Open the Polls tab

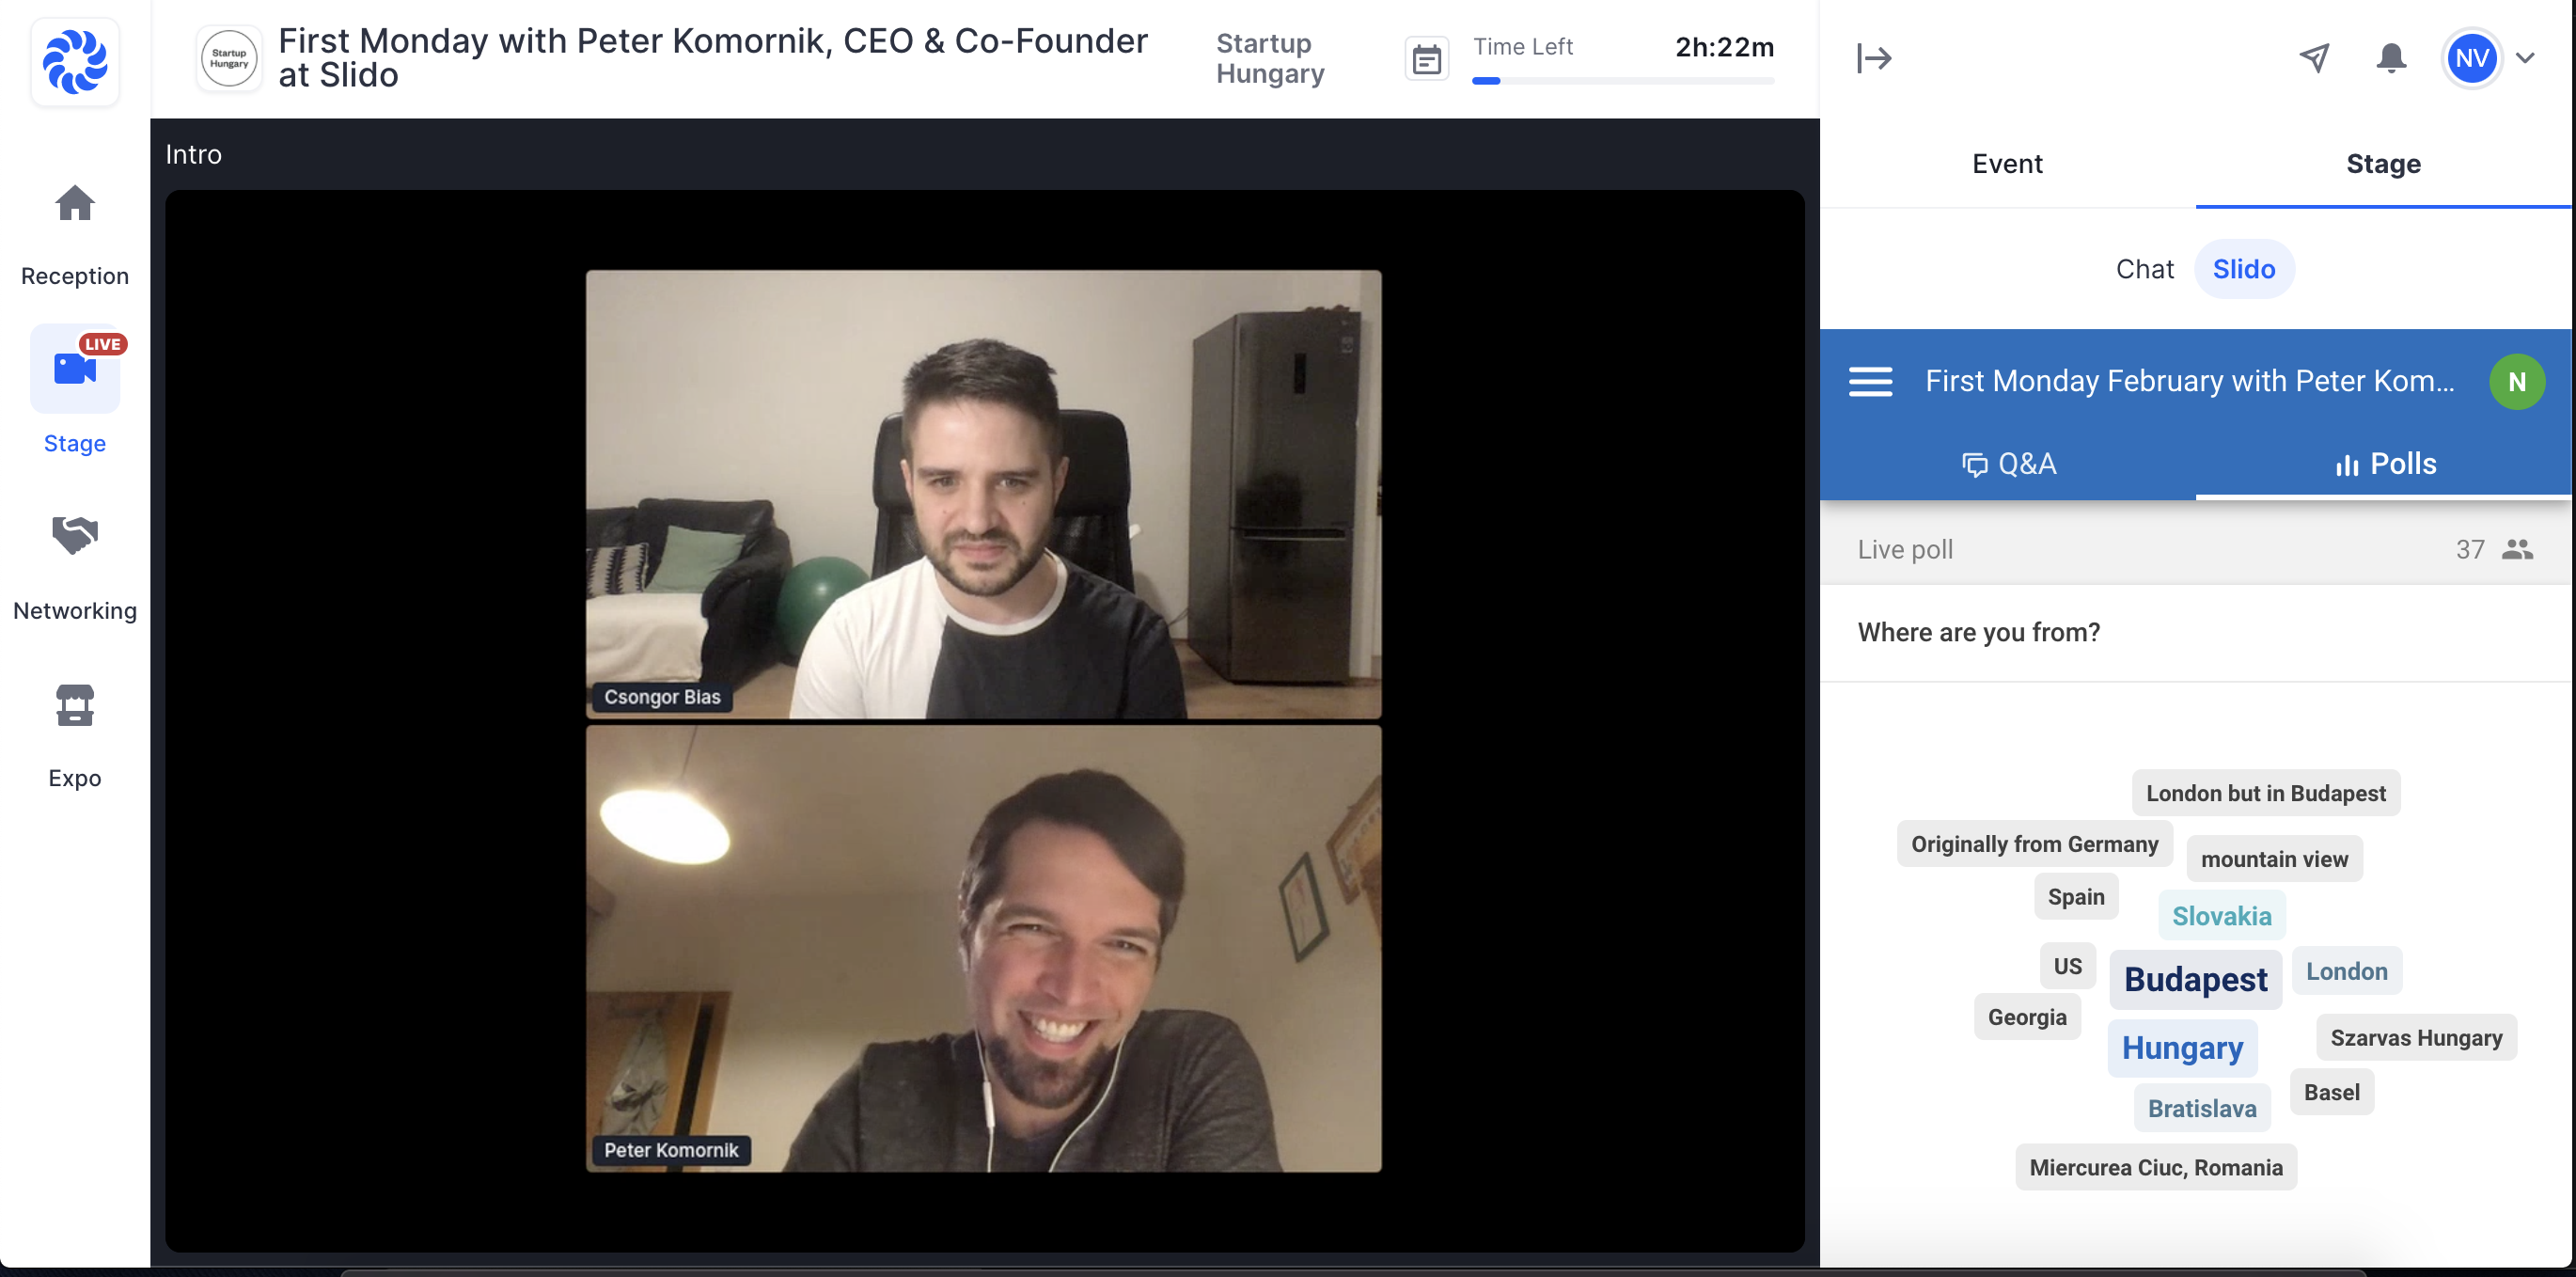[x=2384, y=464]
